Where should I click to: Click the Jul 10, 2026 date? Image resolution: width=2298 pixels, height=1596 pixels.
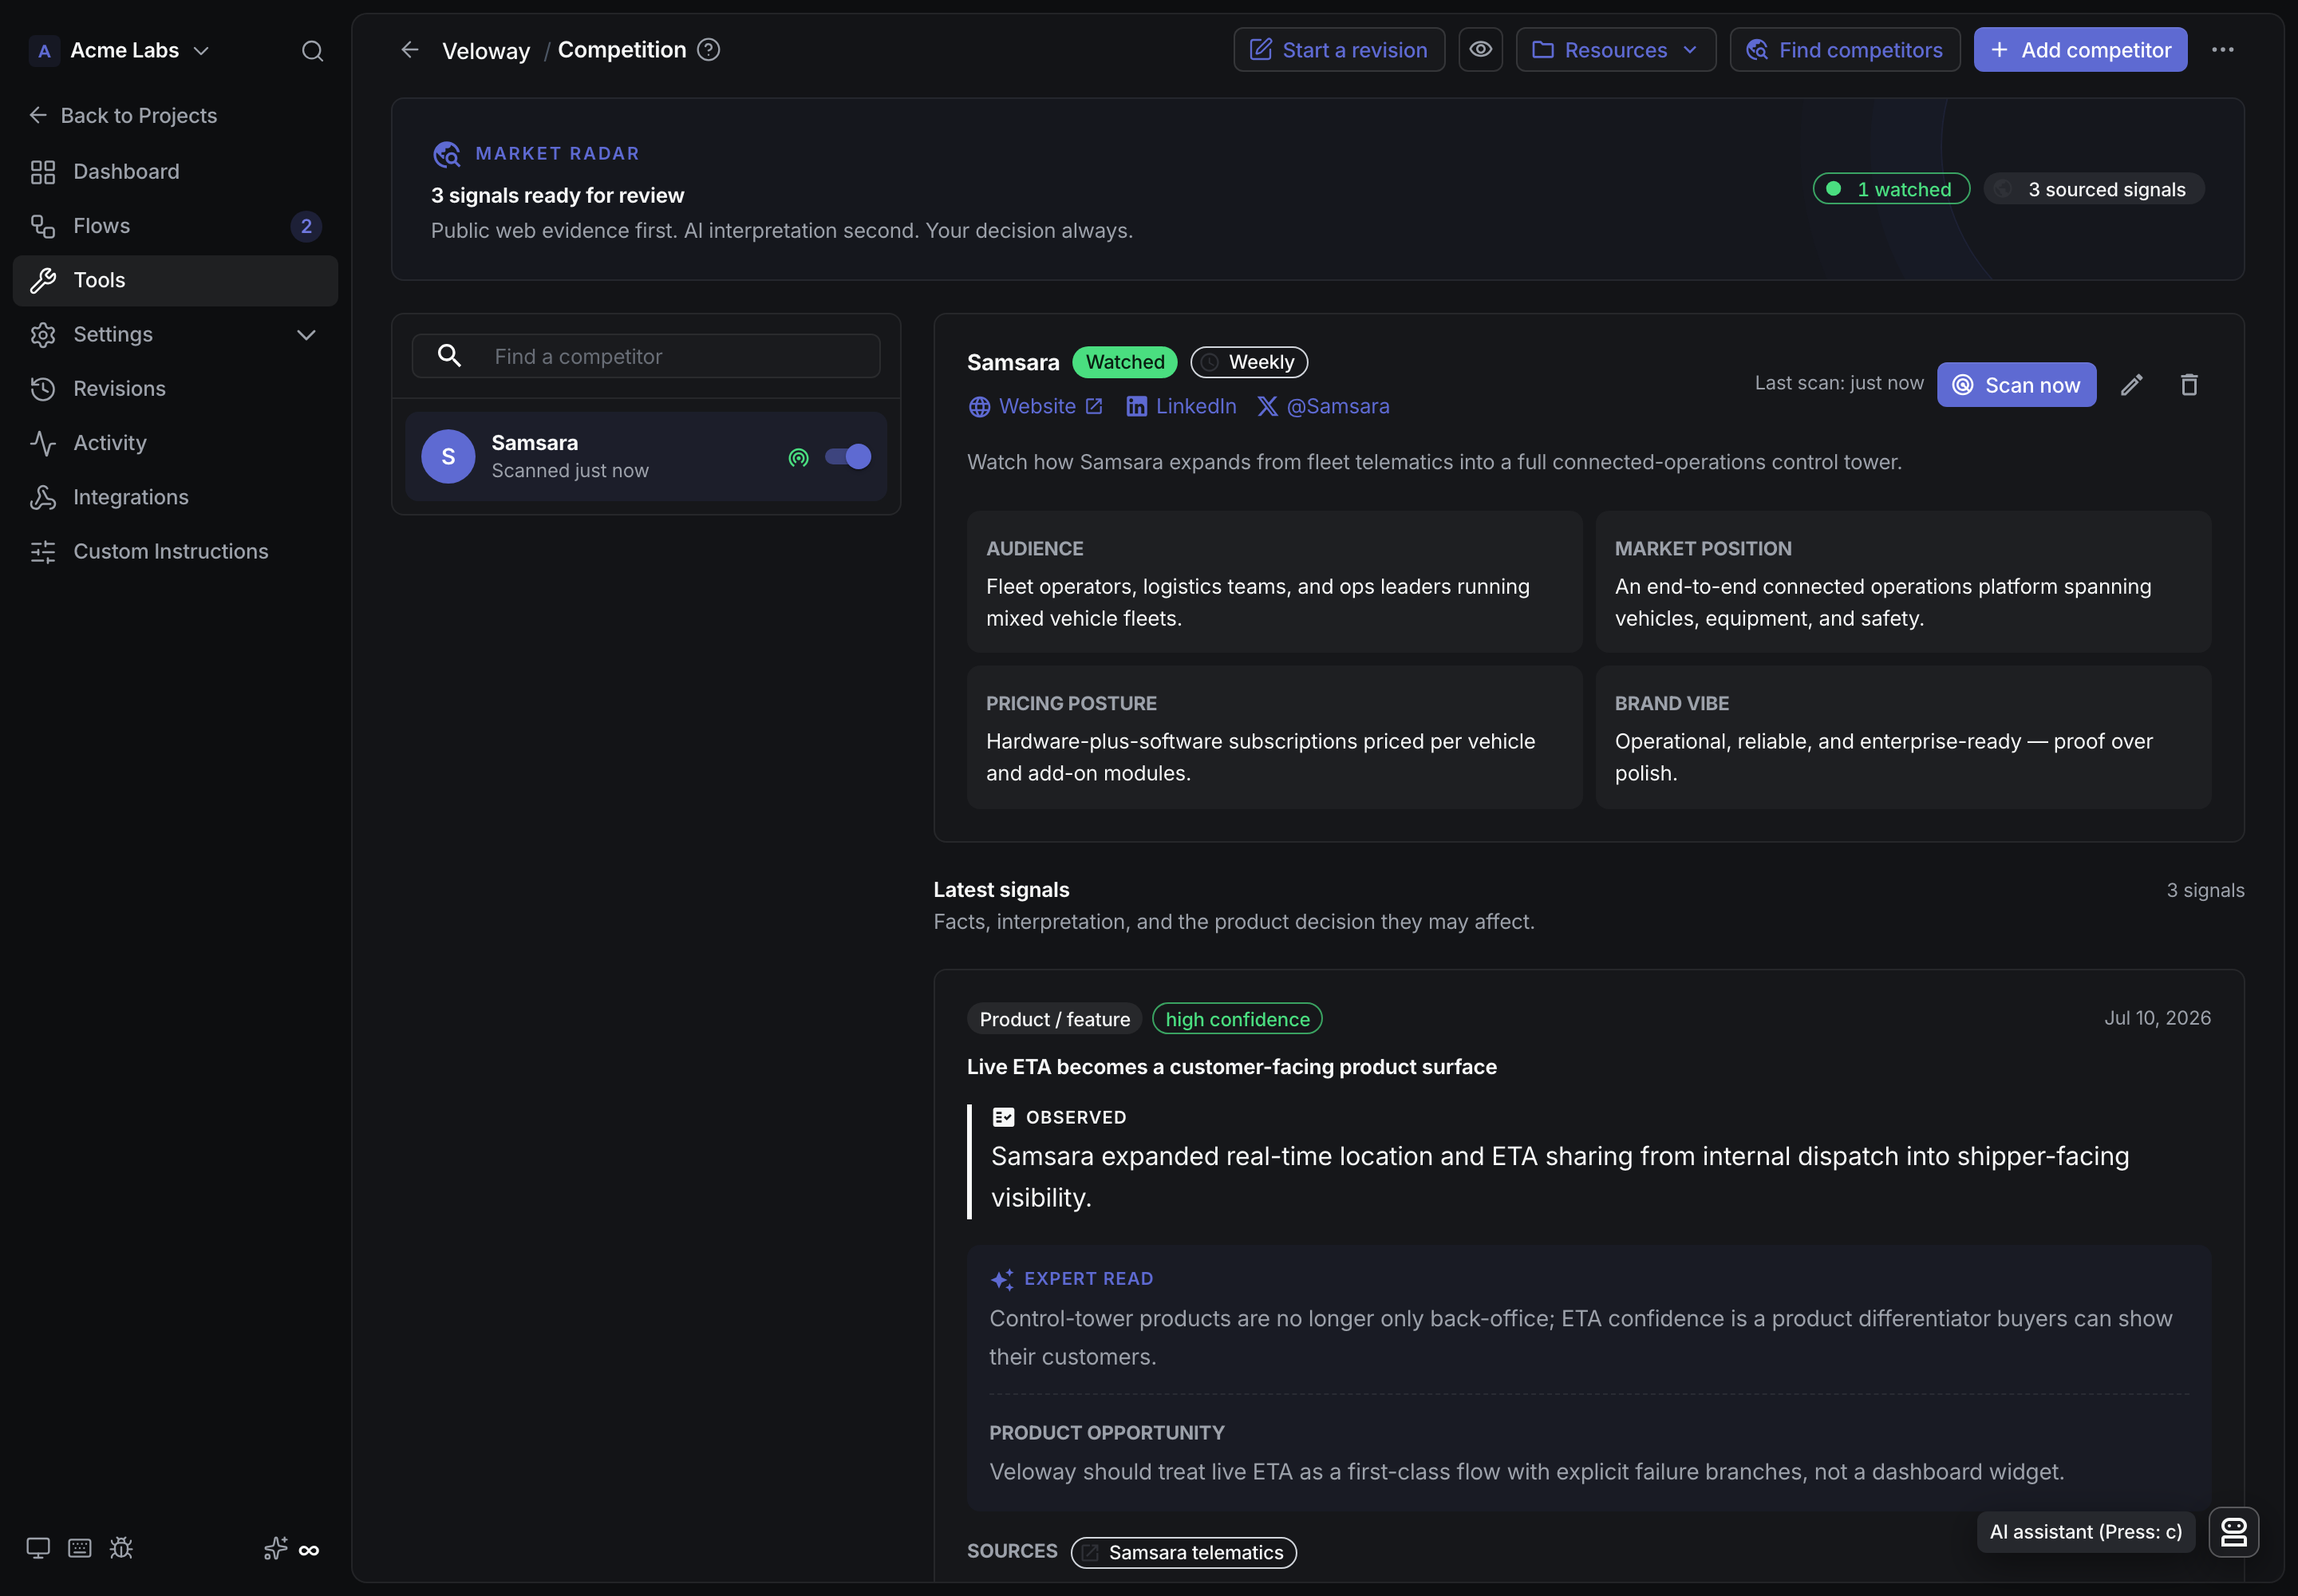2157,1018
